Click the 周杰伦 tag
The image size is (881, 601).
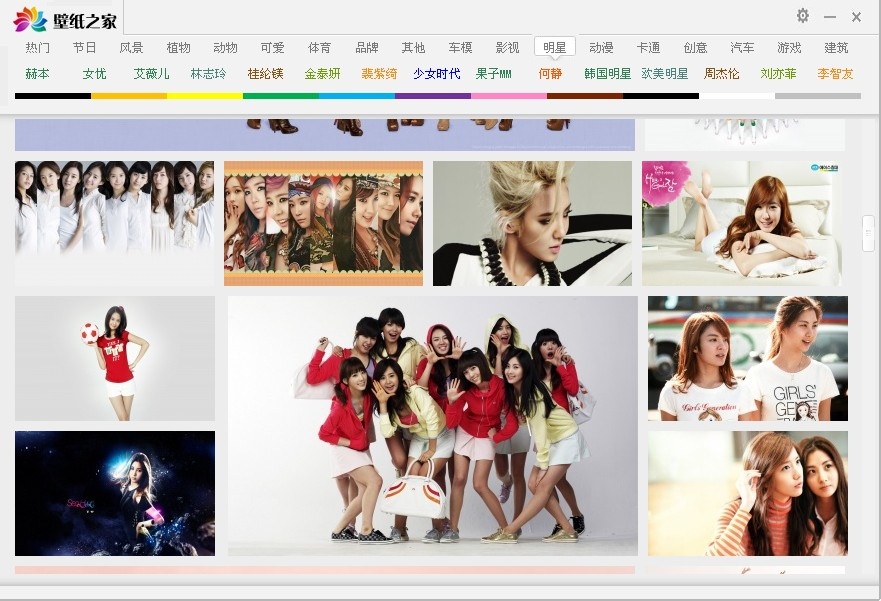point(721,74)
